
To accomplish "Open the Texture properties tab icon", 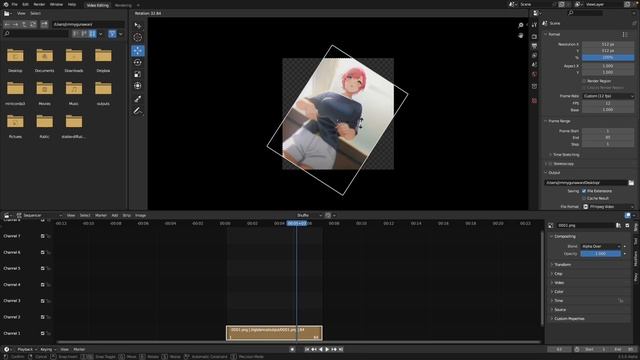I will click(534, 100).
